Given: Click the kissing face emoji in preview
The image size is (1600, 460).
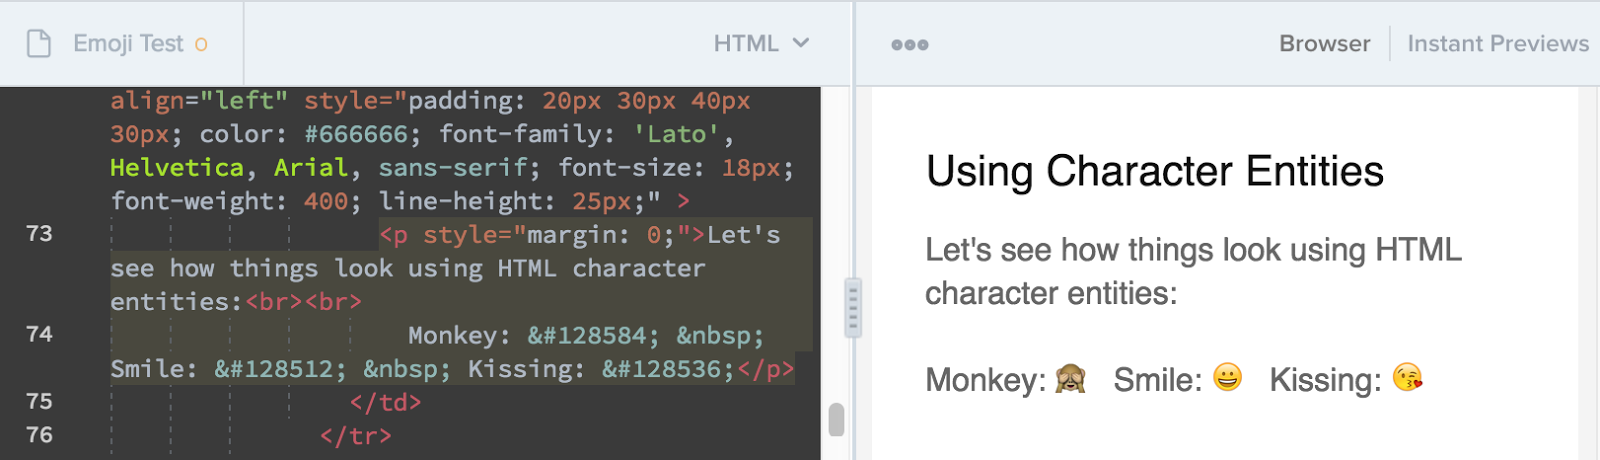Looking at the screenshot, I should coord(1407,378).
